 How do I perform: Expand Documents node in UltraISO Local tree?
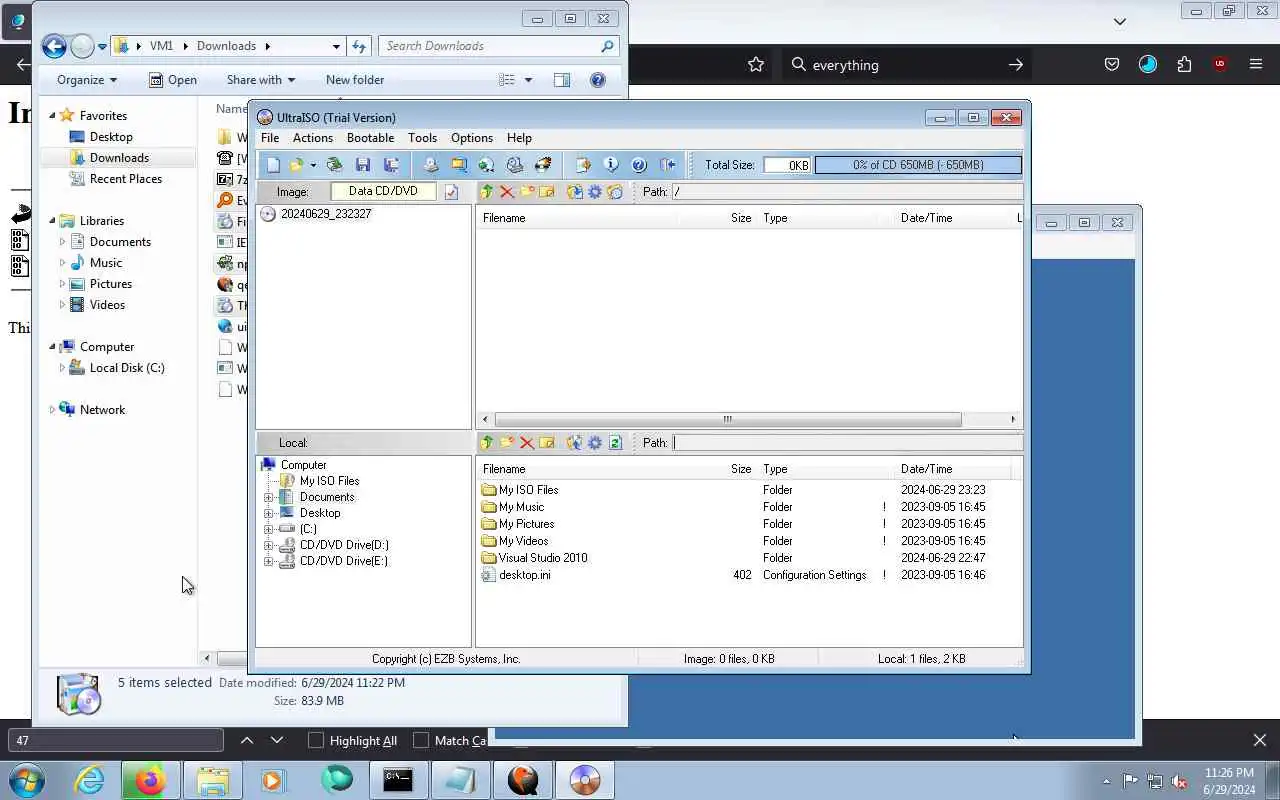pos(268,497)
